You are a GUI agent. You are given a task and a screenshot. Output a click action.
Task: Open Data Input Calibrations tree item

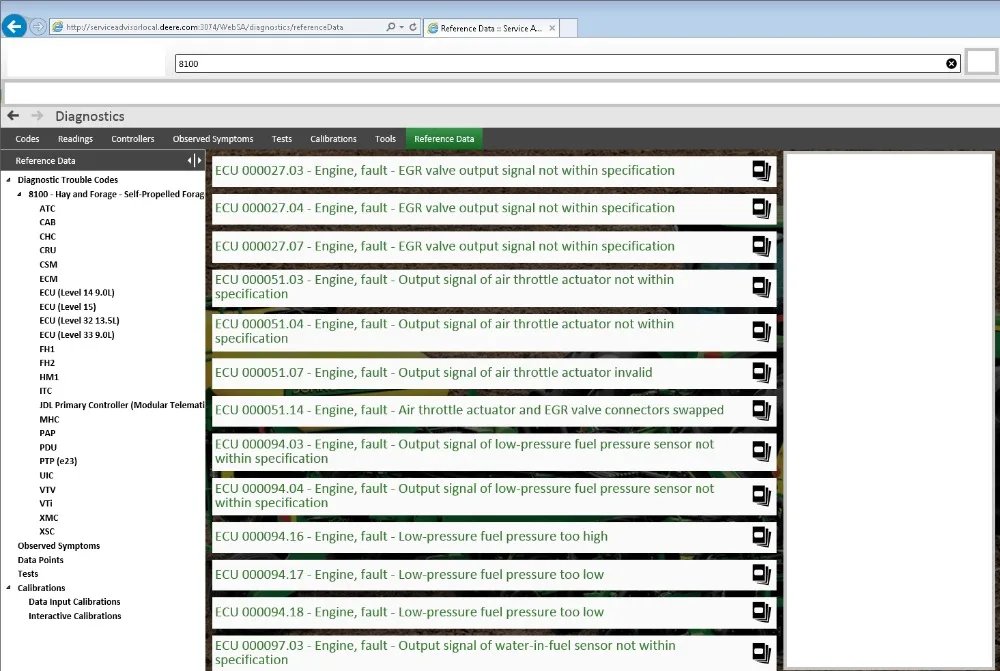pyautogui.click(x=75, y=602)
